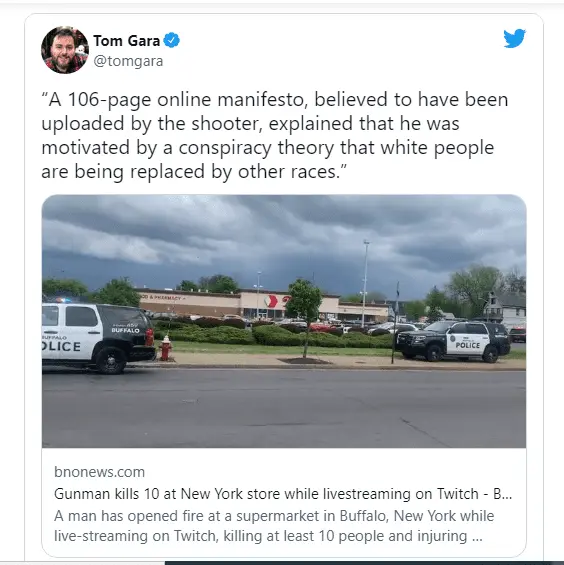This screenshot has width=564, height=565.
Task: Click the article description about Buffalo supermarket
Action: click(274, 525)
